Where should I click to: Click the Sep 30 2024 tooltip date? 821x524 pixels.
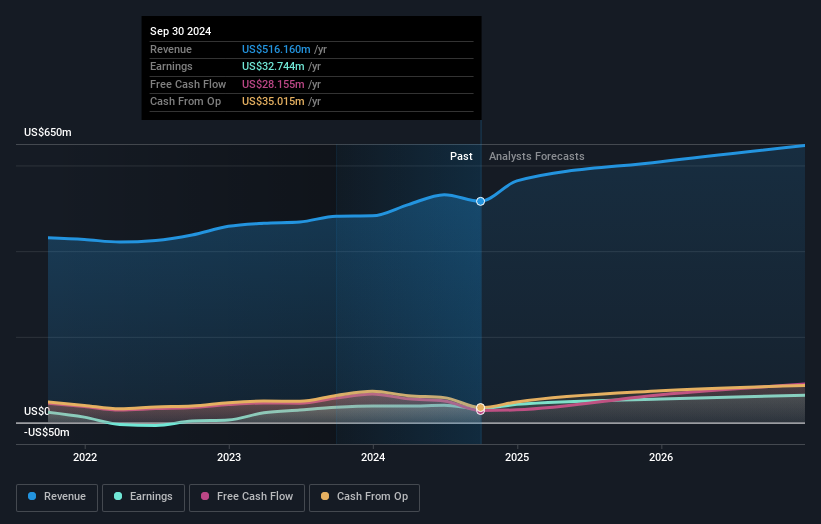point(181,31)
